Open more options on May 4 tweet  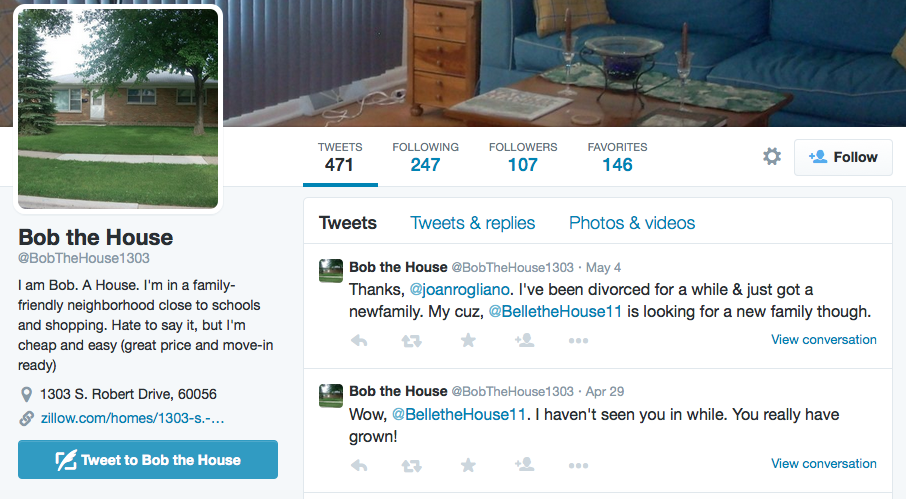point(578,341)
